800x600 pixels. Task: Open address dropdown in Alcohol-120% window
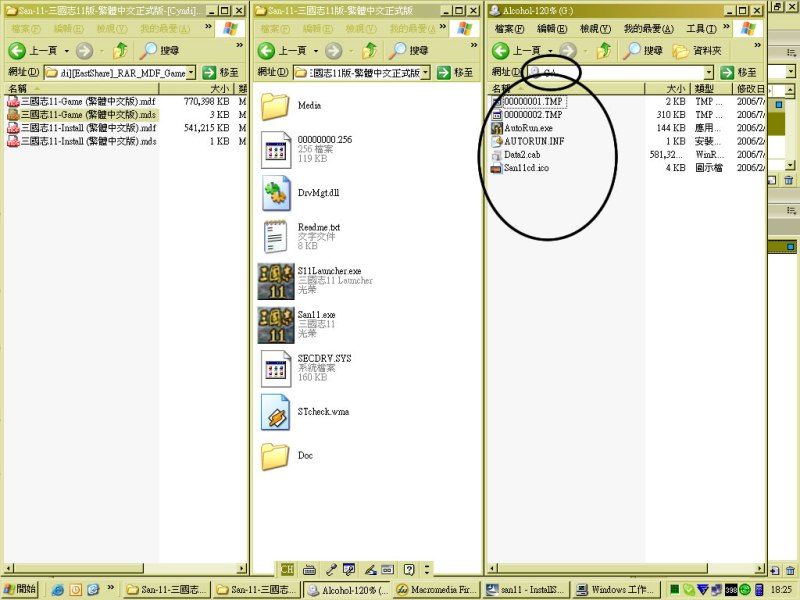click(x=708, y=72)
